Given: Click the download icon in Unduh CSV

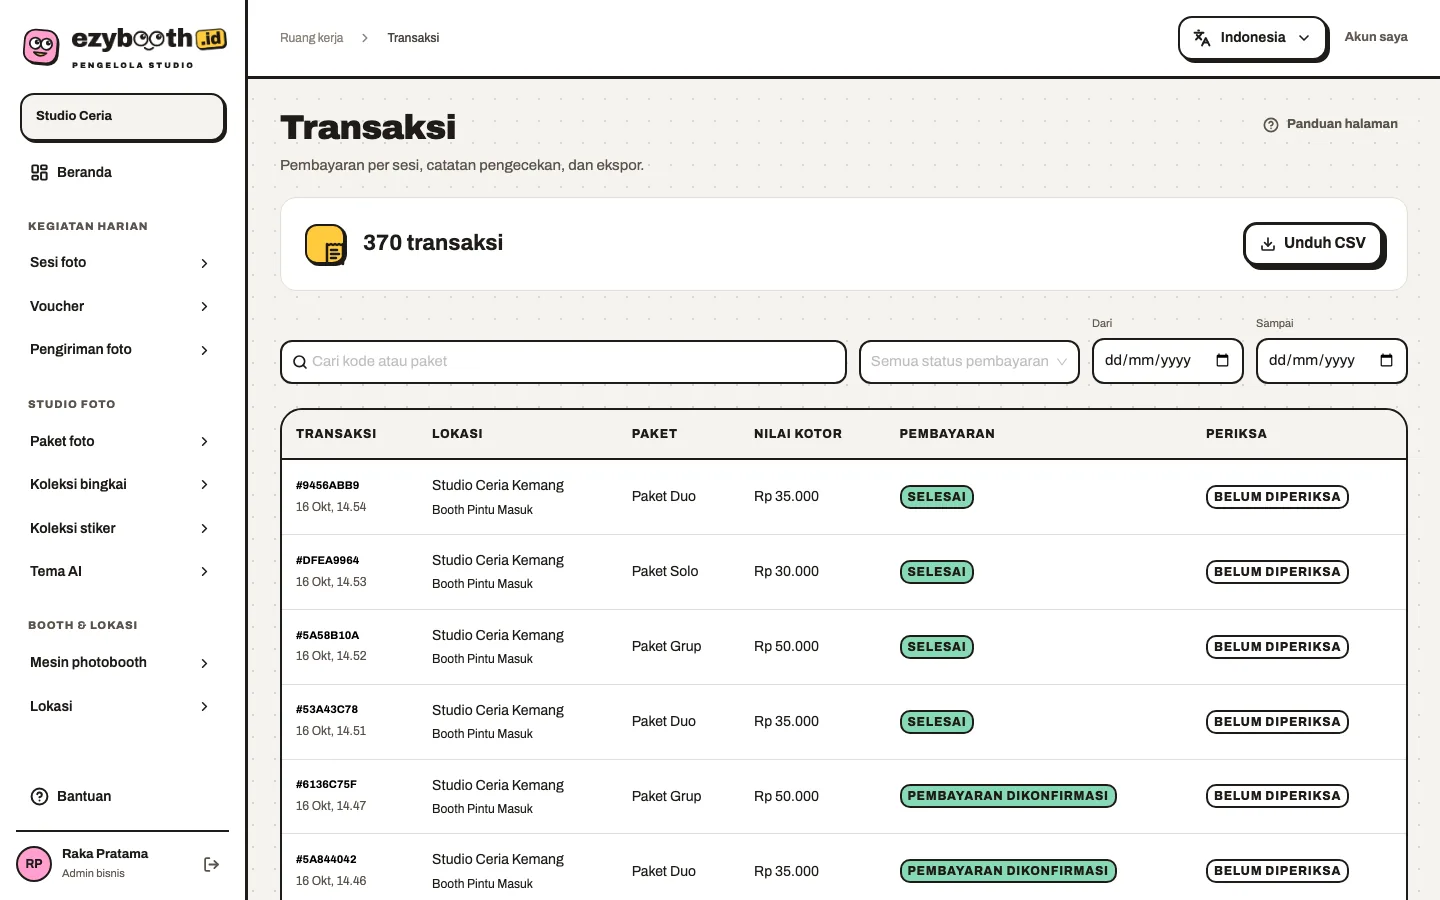Looking at the screenshot, I should tap(1267, 244).
